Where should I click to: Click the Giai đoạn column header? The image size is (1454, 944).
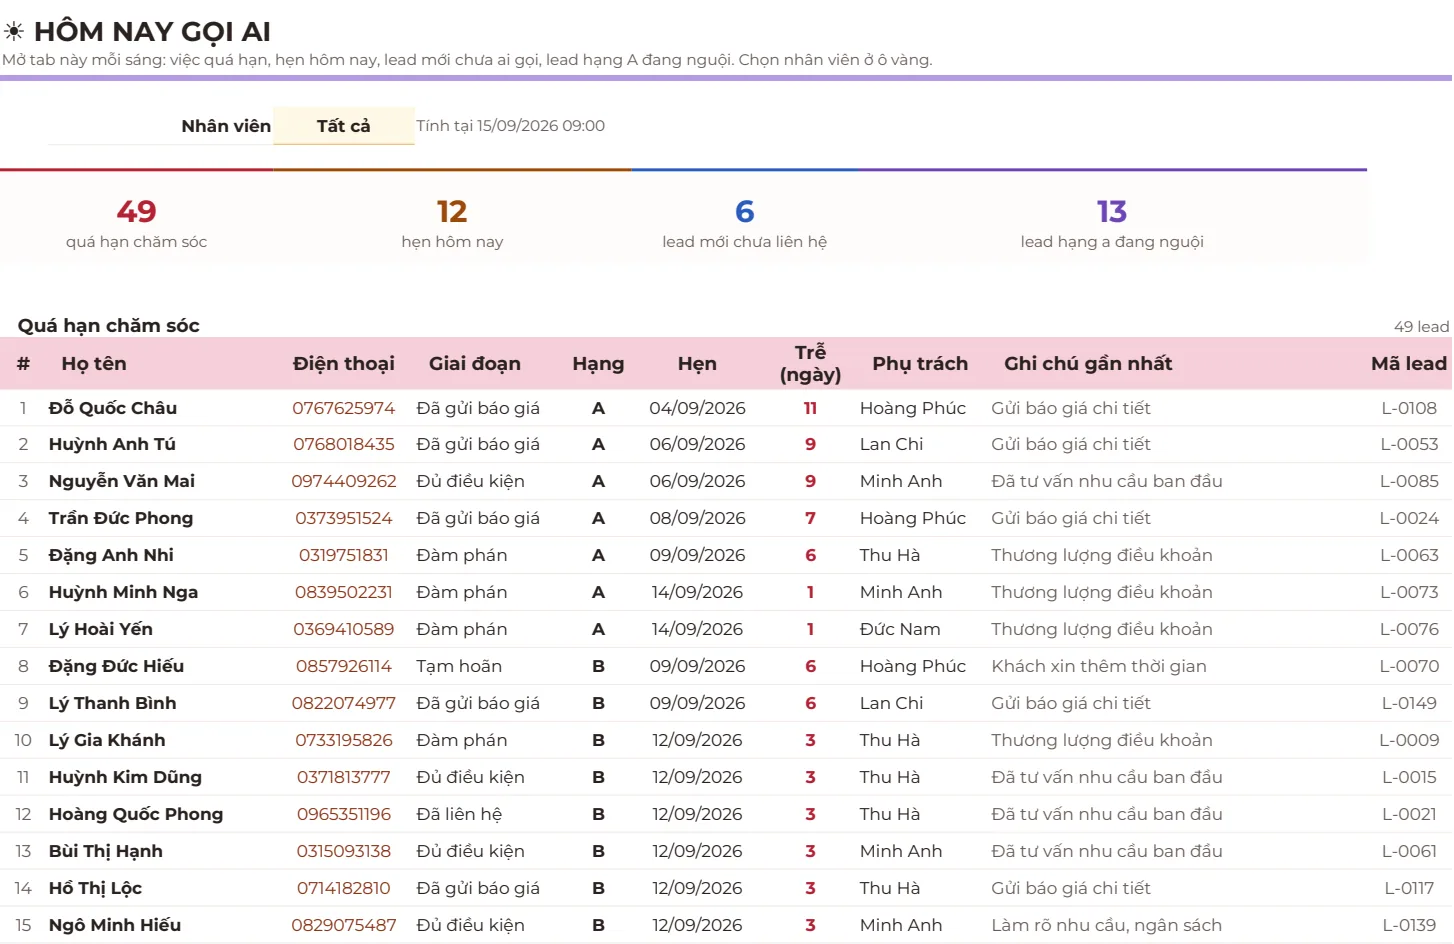click(x=475, y=364)
